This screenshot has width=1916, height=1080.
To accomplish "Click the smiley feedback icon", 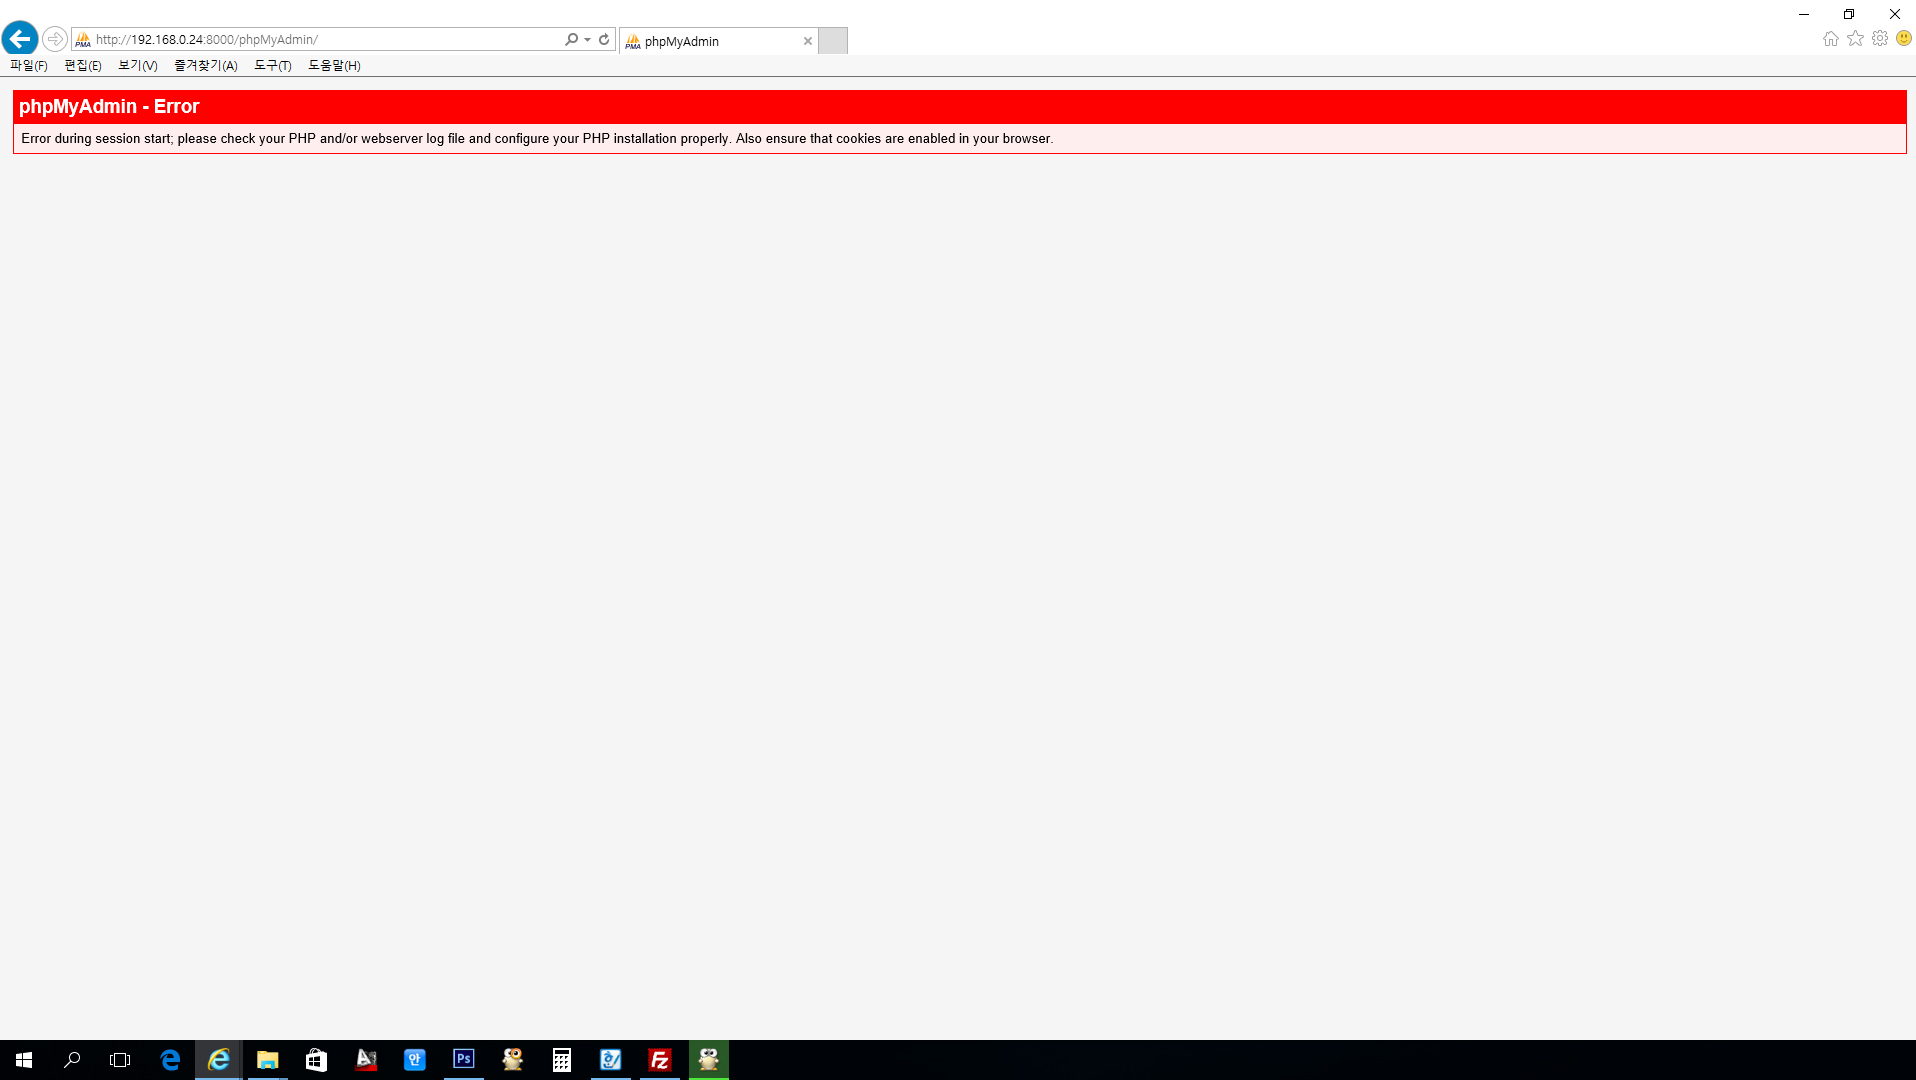I will [x=1904, y=39].
